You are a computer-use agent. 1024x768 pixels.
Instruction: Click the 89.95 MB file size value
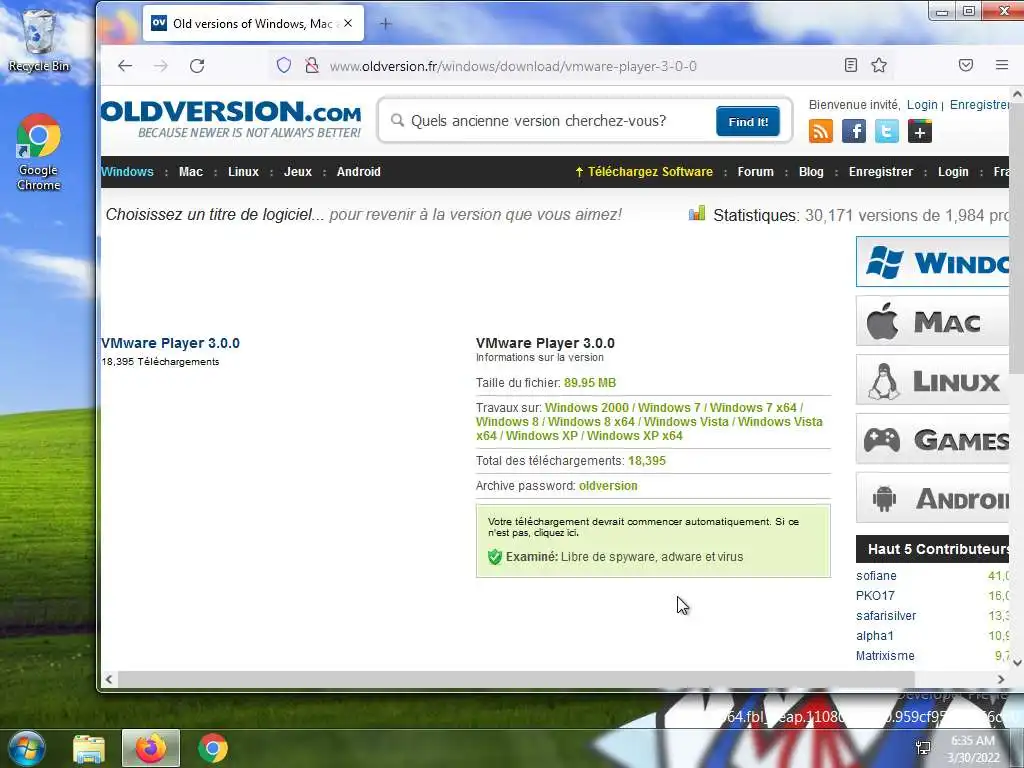[x=590, y=383]
